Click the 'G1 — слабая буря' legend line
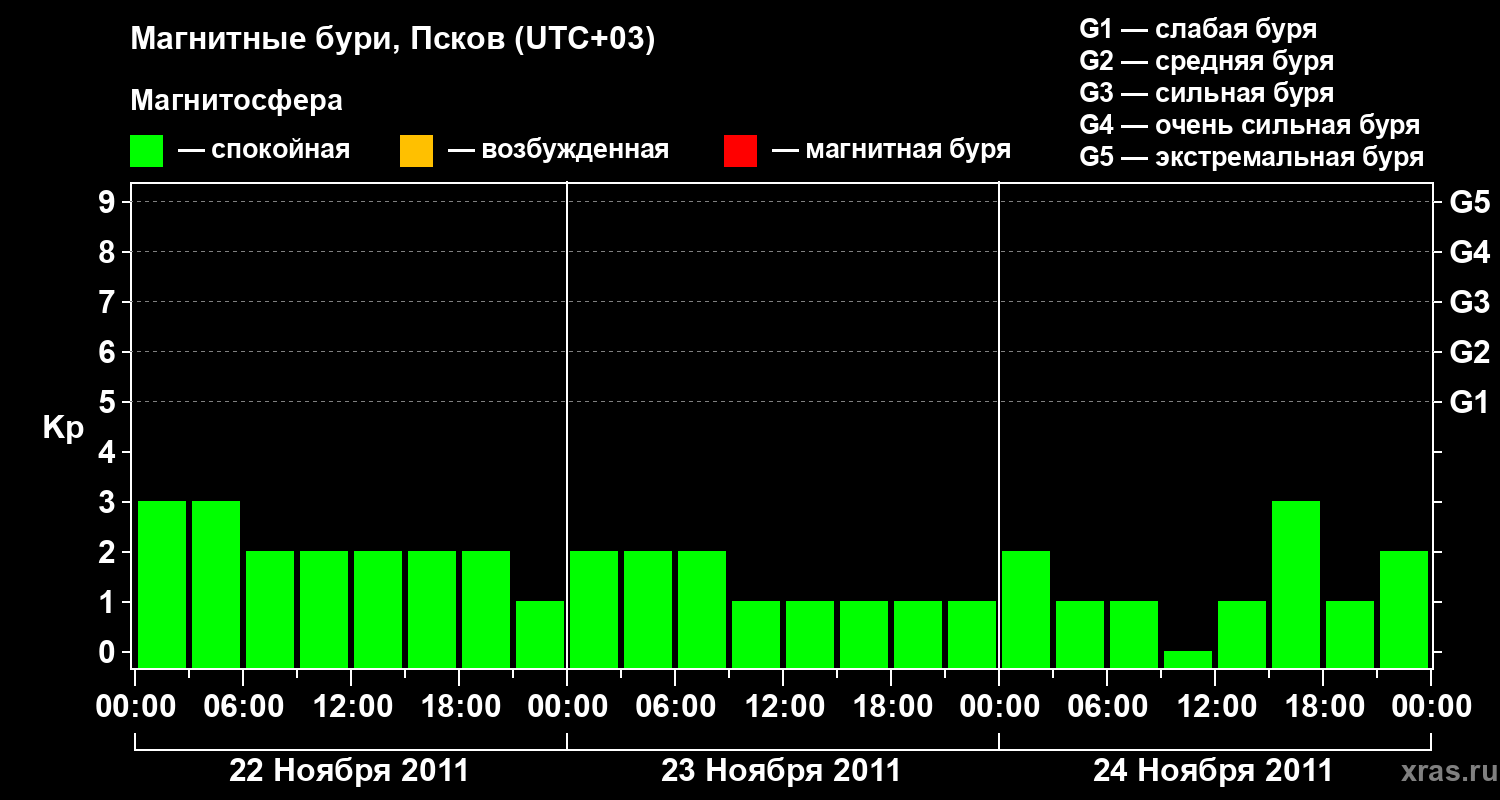1500x800 pixels. (x=1198, y=29)
